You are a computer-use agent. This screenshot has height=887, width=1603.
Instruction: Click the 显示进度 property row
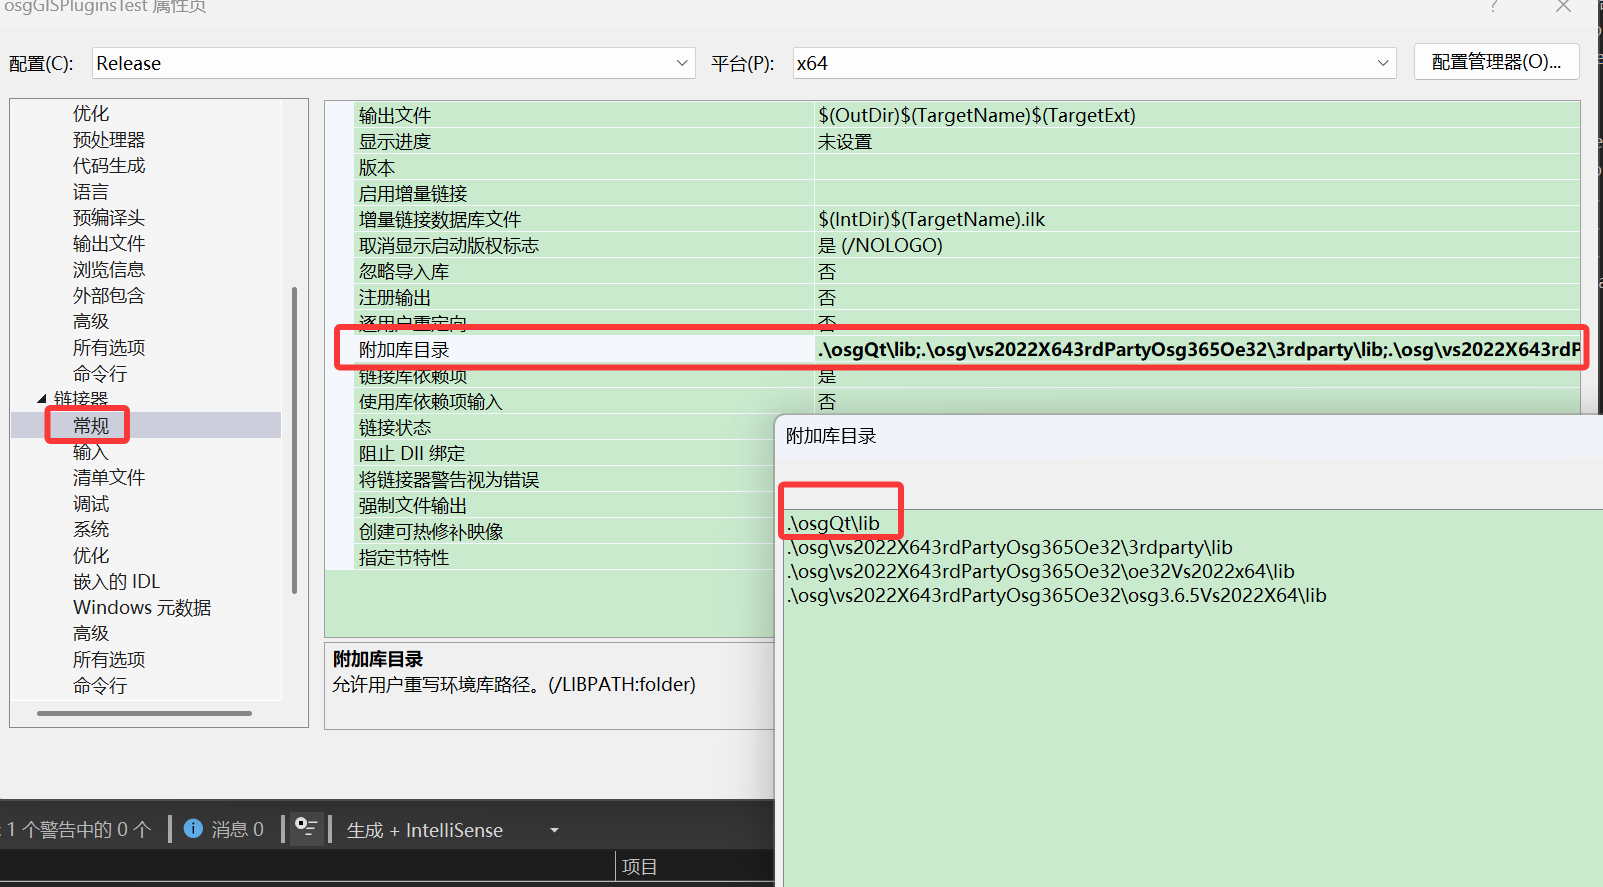(x=968, y=141)
